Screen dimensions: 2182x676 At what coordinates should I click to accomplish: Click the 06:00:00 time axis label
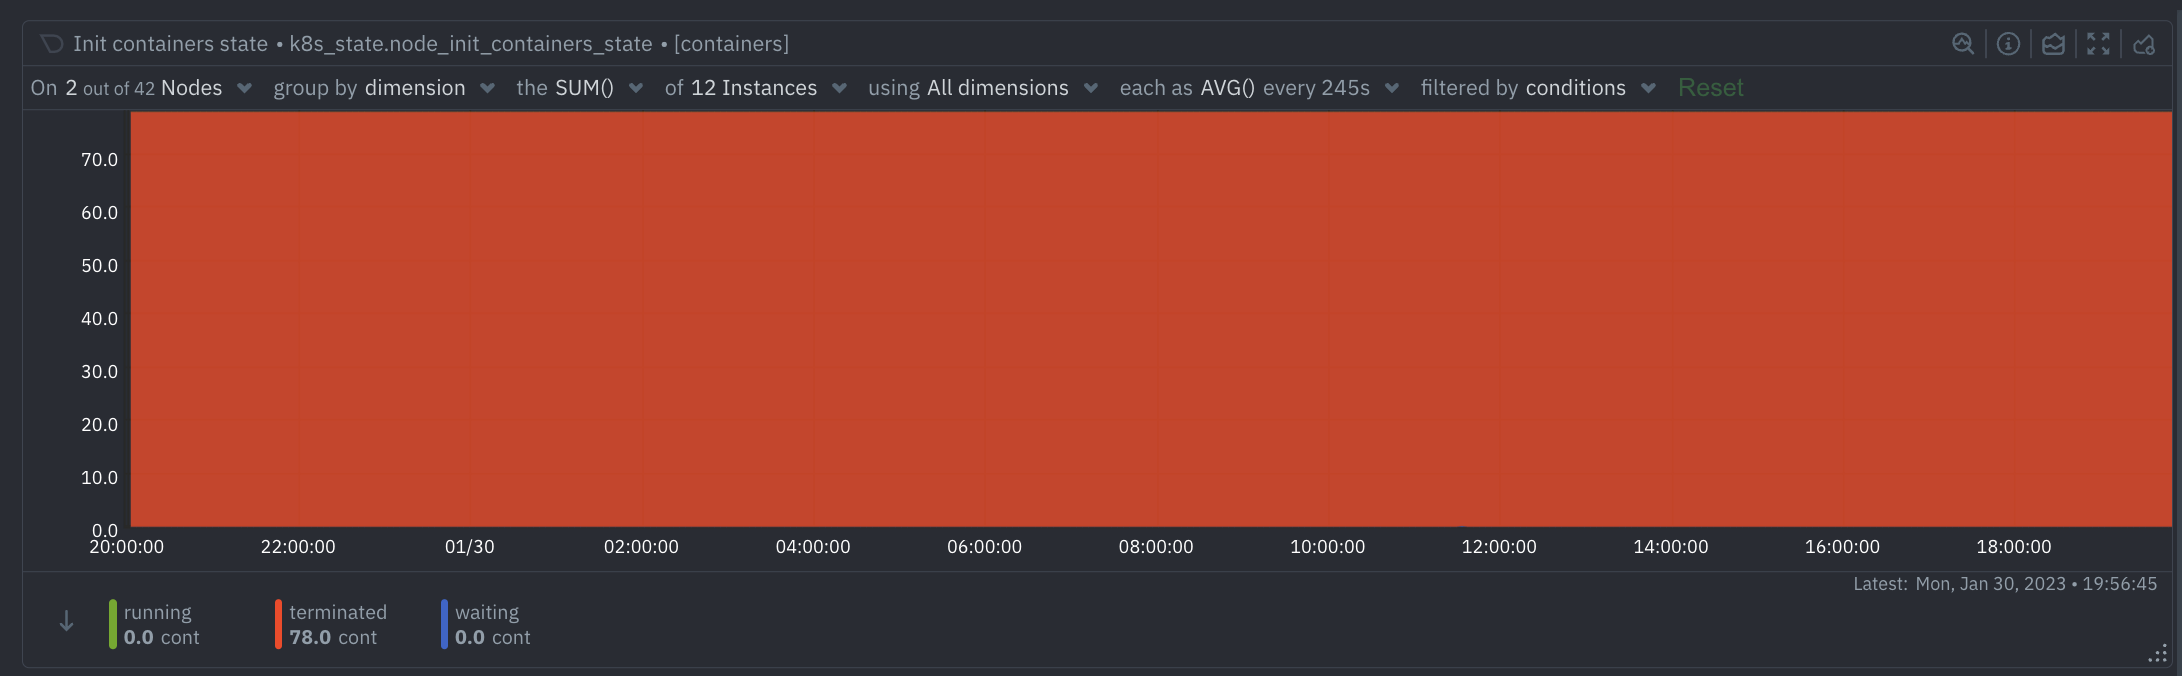pos(984,547)
